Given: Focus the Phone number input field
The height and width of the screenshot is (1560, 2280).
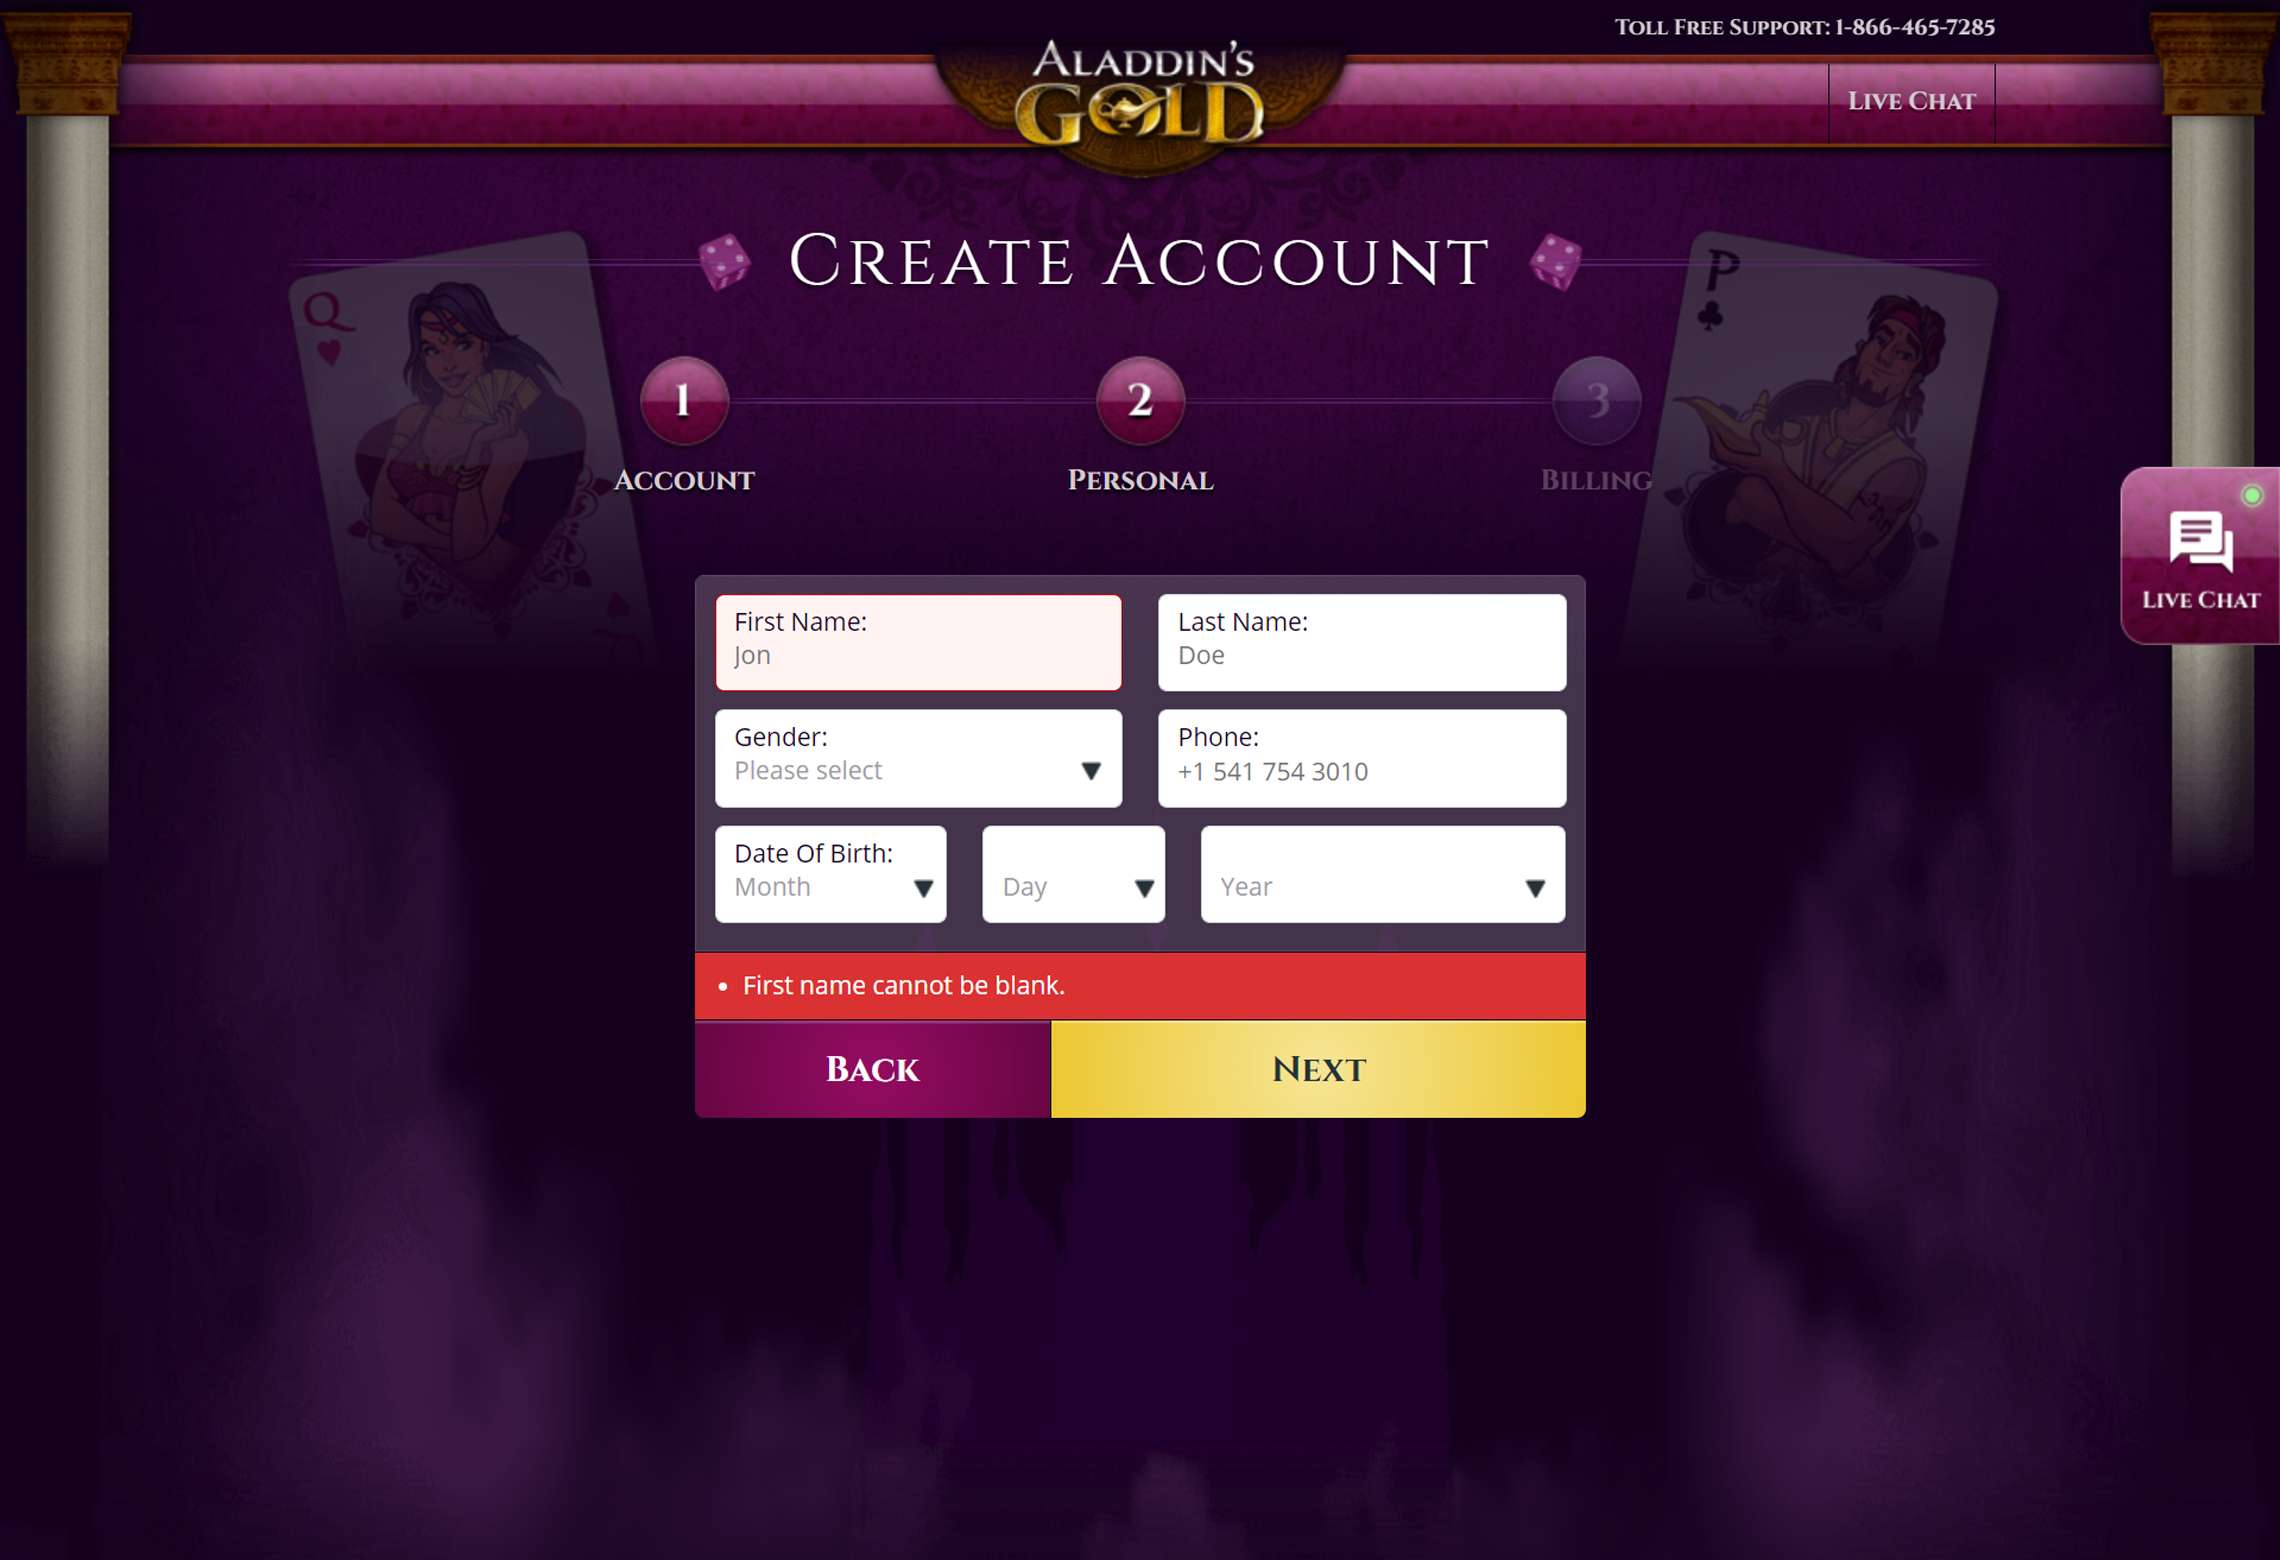Looking at the screenshot, I should (1362, 758).
